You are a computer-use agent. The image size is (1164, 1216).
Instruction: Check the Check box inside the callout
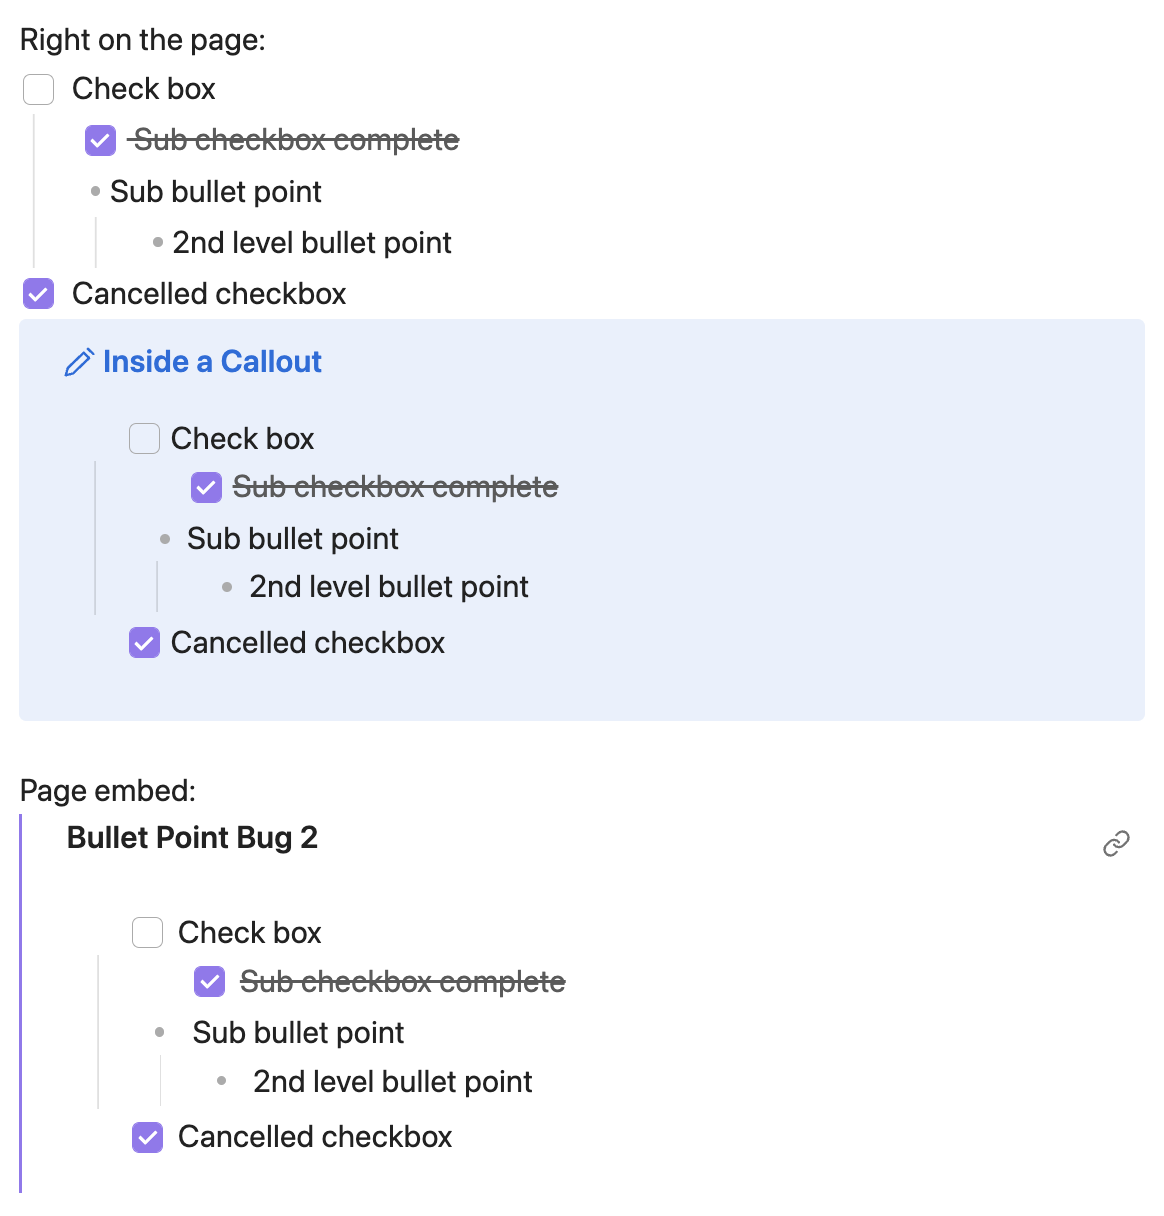tap(144, 438)
